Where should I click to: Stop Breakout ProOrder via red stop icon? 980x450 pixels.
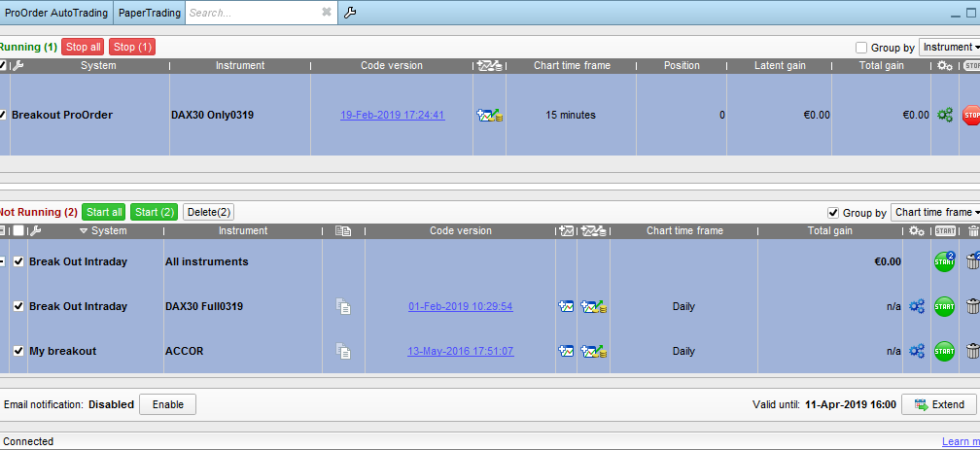tap(971, 115)
